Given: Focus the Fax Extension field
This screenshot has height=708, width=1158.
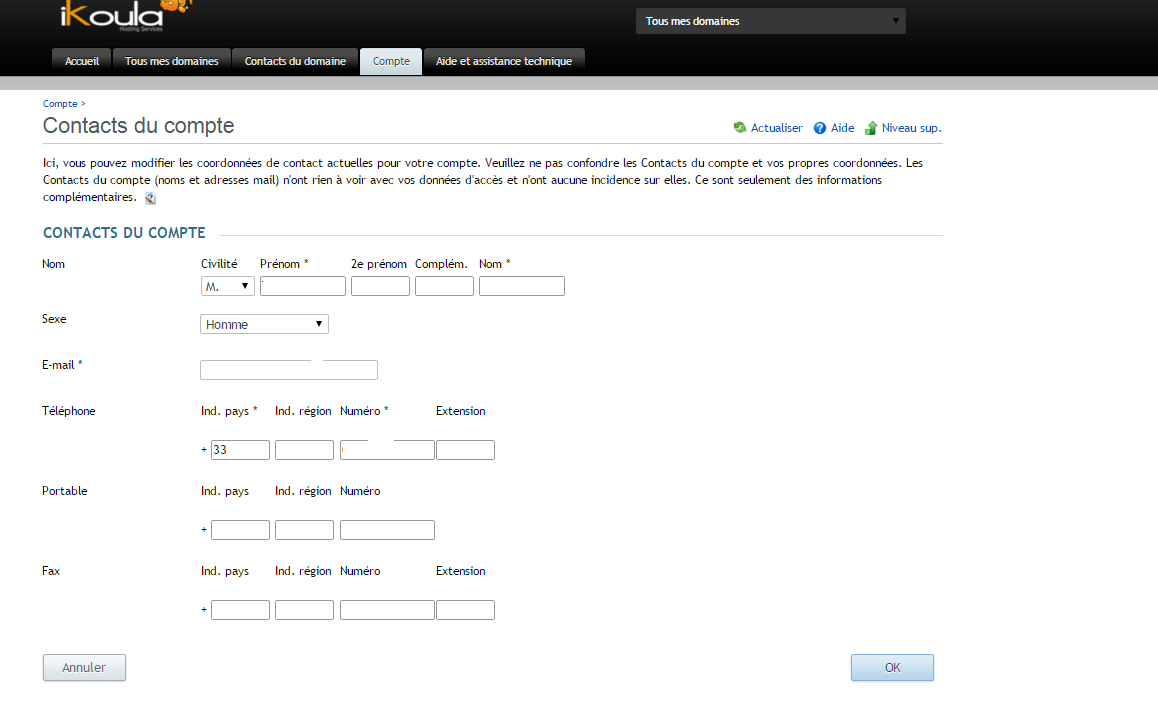Looking at the screenshot, I should (x=465, y=610).
